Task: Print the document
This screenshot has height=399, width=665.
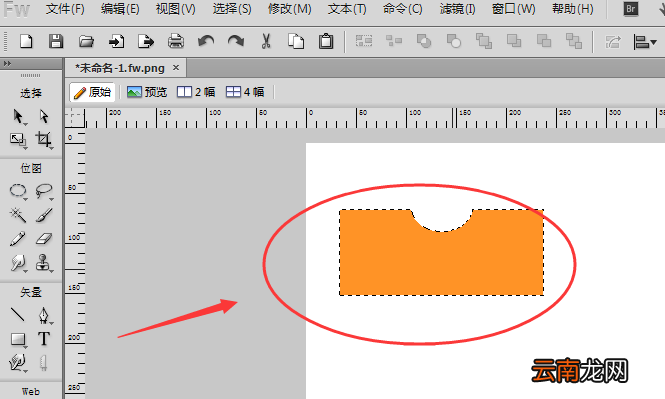Action: coord(176,41)
